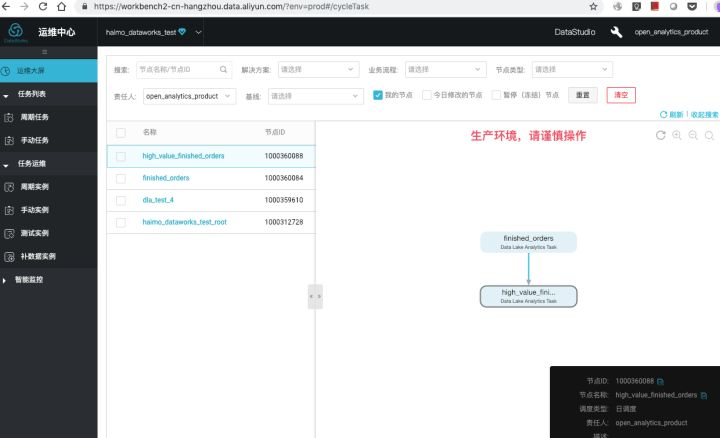
Task: Open the 业务流程 dropdown
Action: [x=445, y=69]
